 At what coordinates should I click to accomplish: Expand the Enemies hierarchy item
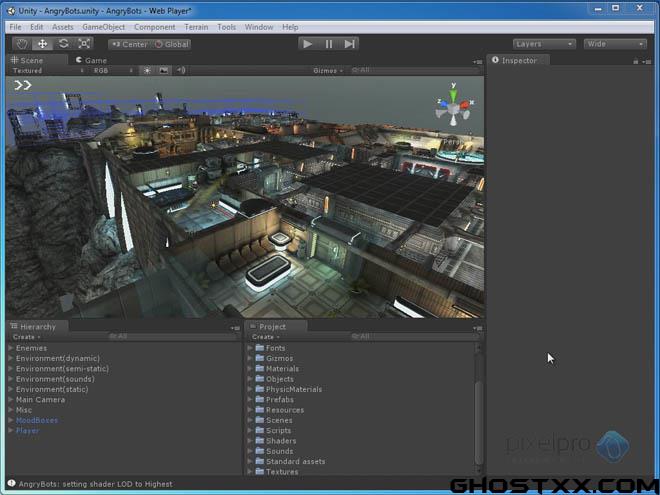pos(11,348)
